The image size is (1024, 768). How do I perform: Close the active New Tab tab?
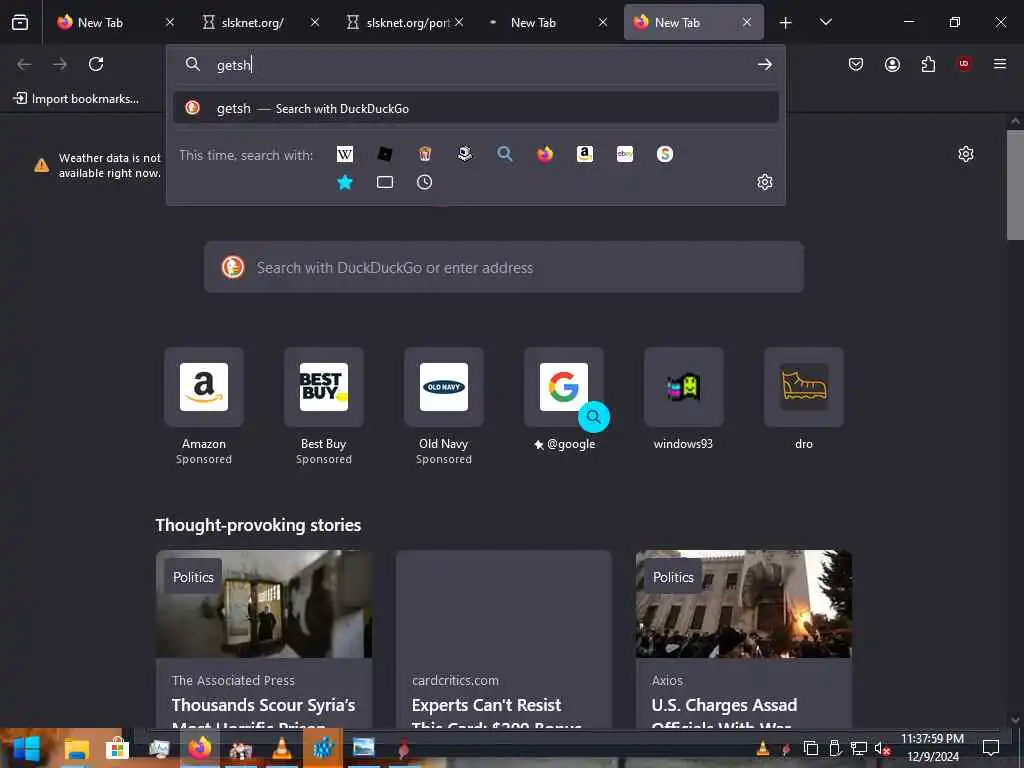pyautogui.click(x=746, y=22)
